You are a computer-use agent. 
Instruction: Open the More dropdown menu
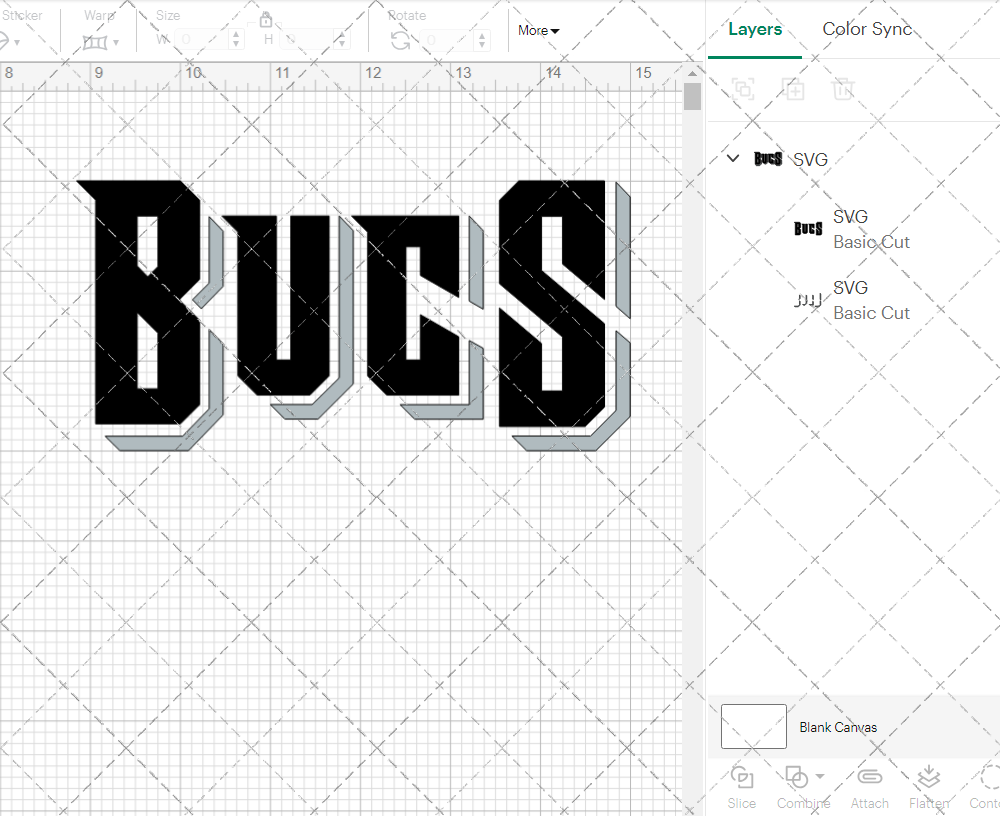coord(538,30)
